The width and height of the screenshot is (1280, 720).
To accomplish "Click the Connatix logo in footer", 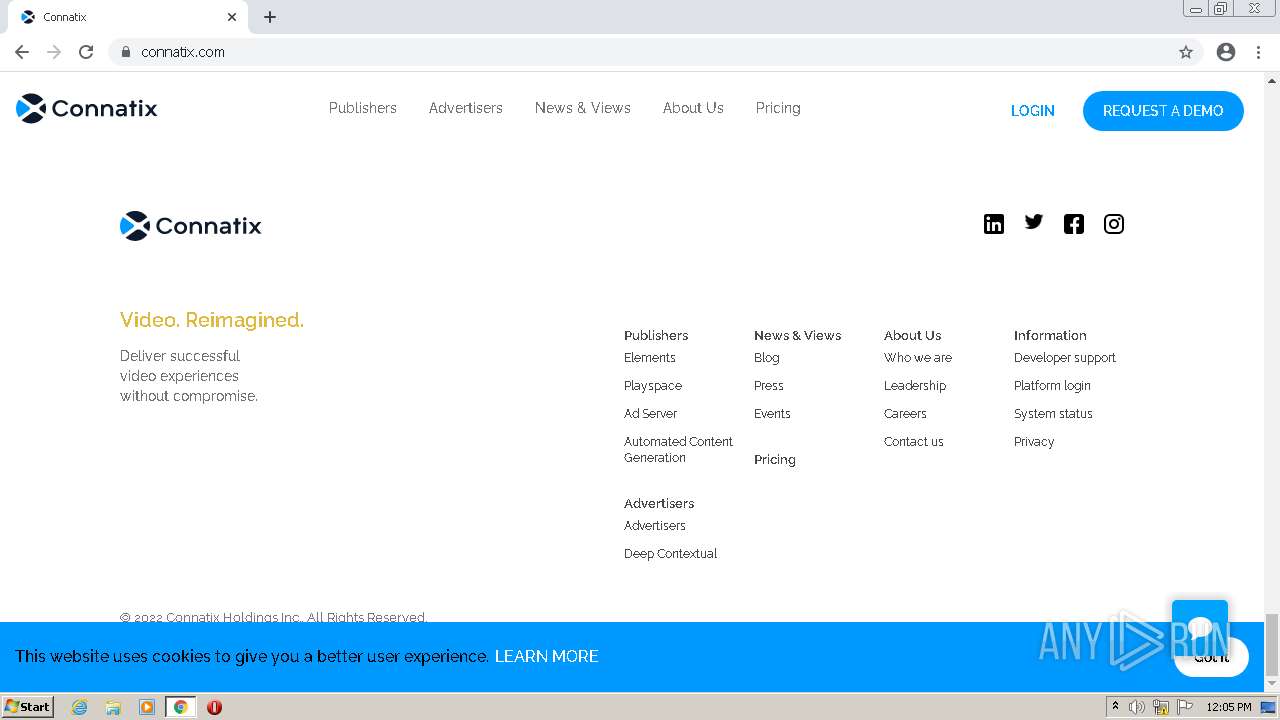I will [191, 226].
